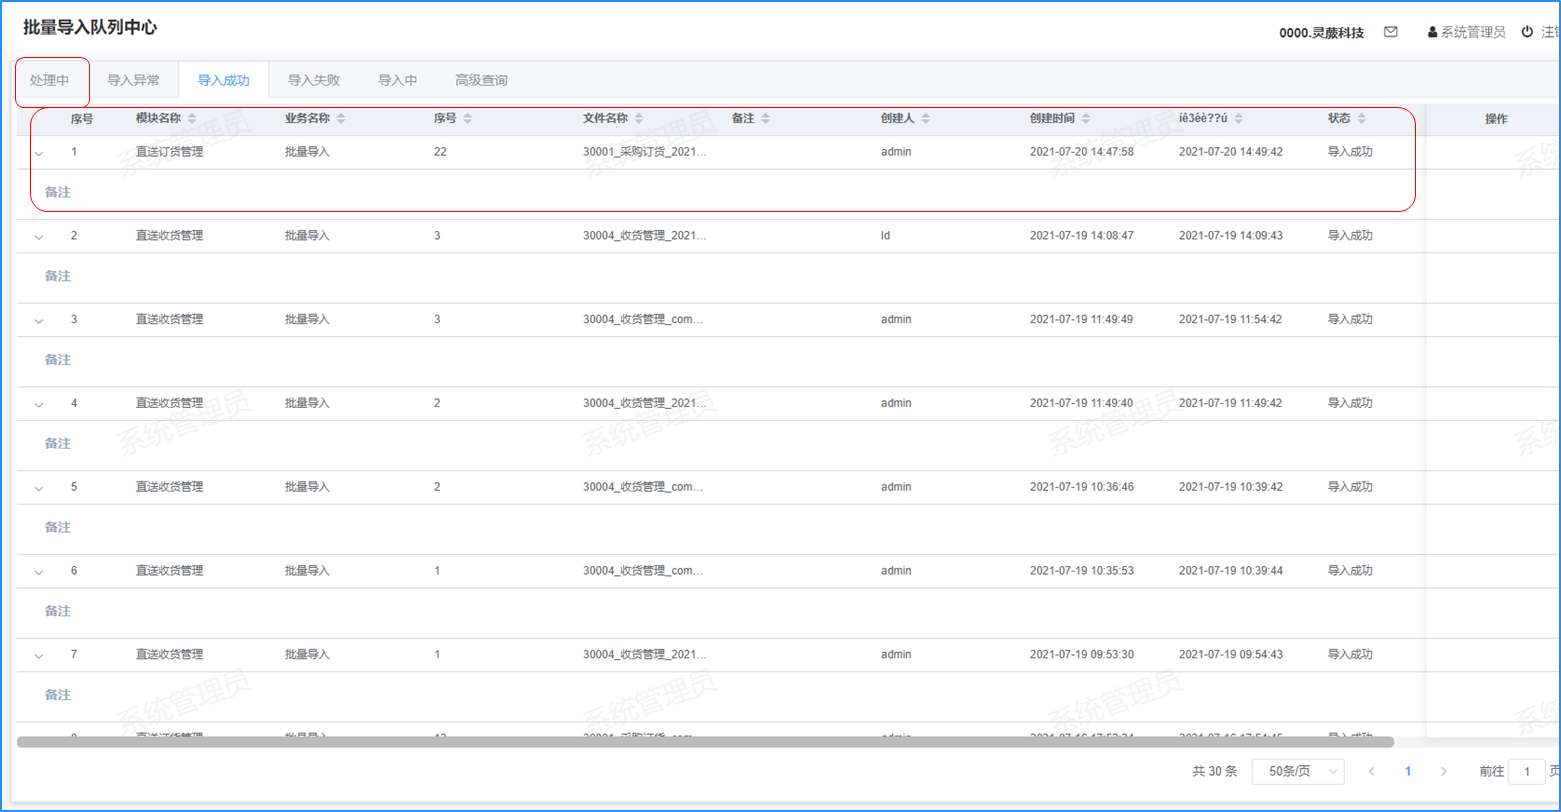Click the go-to page number input field
Screen dimensions: 1561x812
pos(1526,772)
